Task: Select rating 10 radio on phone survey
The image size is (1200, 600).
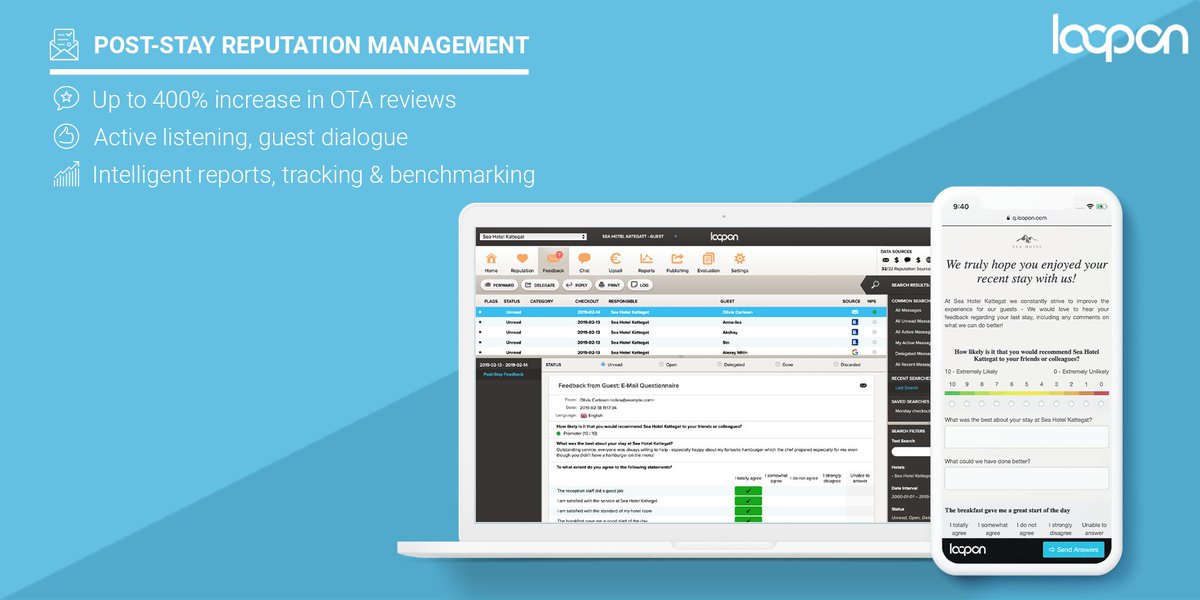Action: [x=952, y=404]
